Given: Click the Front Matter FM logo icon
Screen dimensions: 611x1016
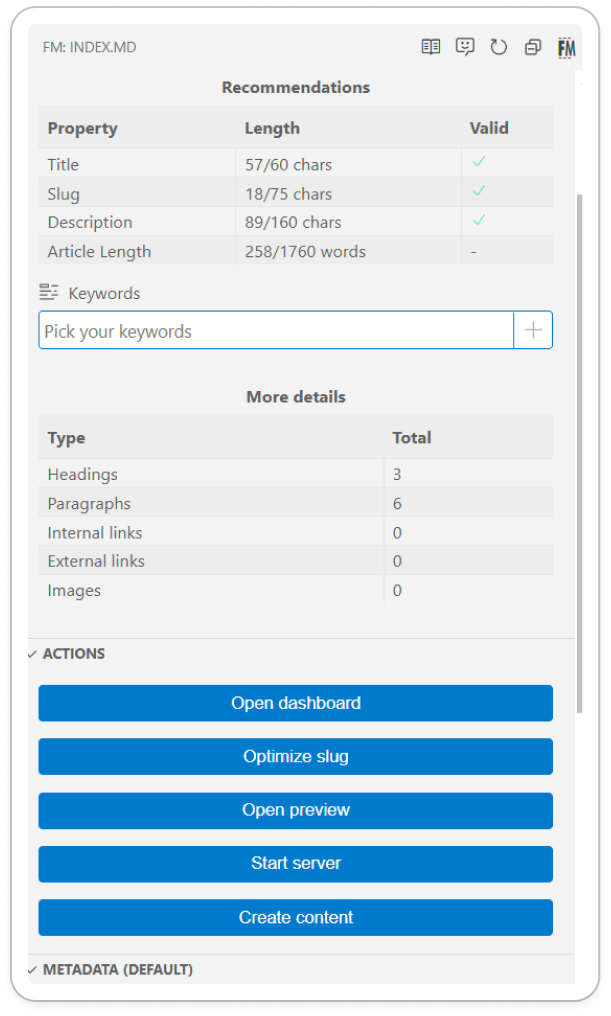Looking at the screenshot, I should coord(566,48).
